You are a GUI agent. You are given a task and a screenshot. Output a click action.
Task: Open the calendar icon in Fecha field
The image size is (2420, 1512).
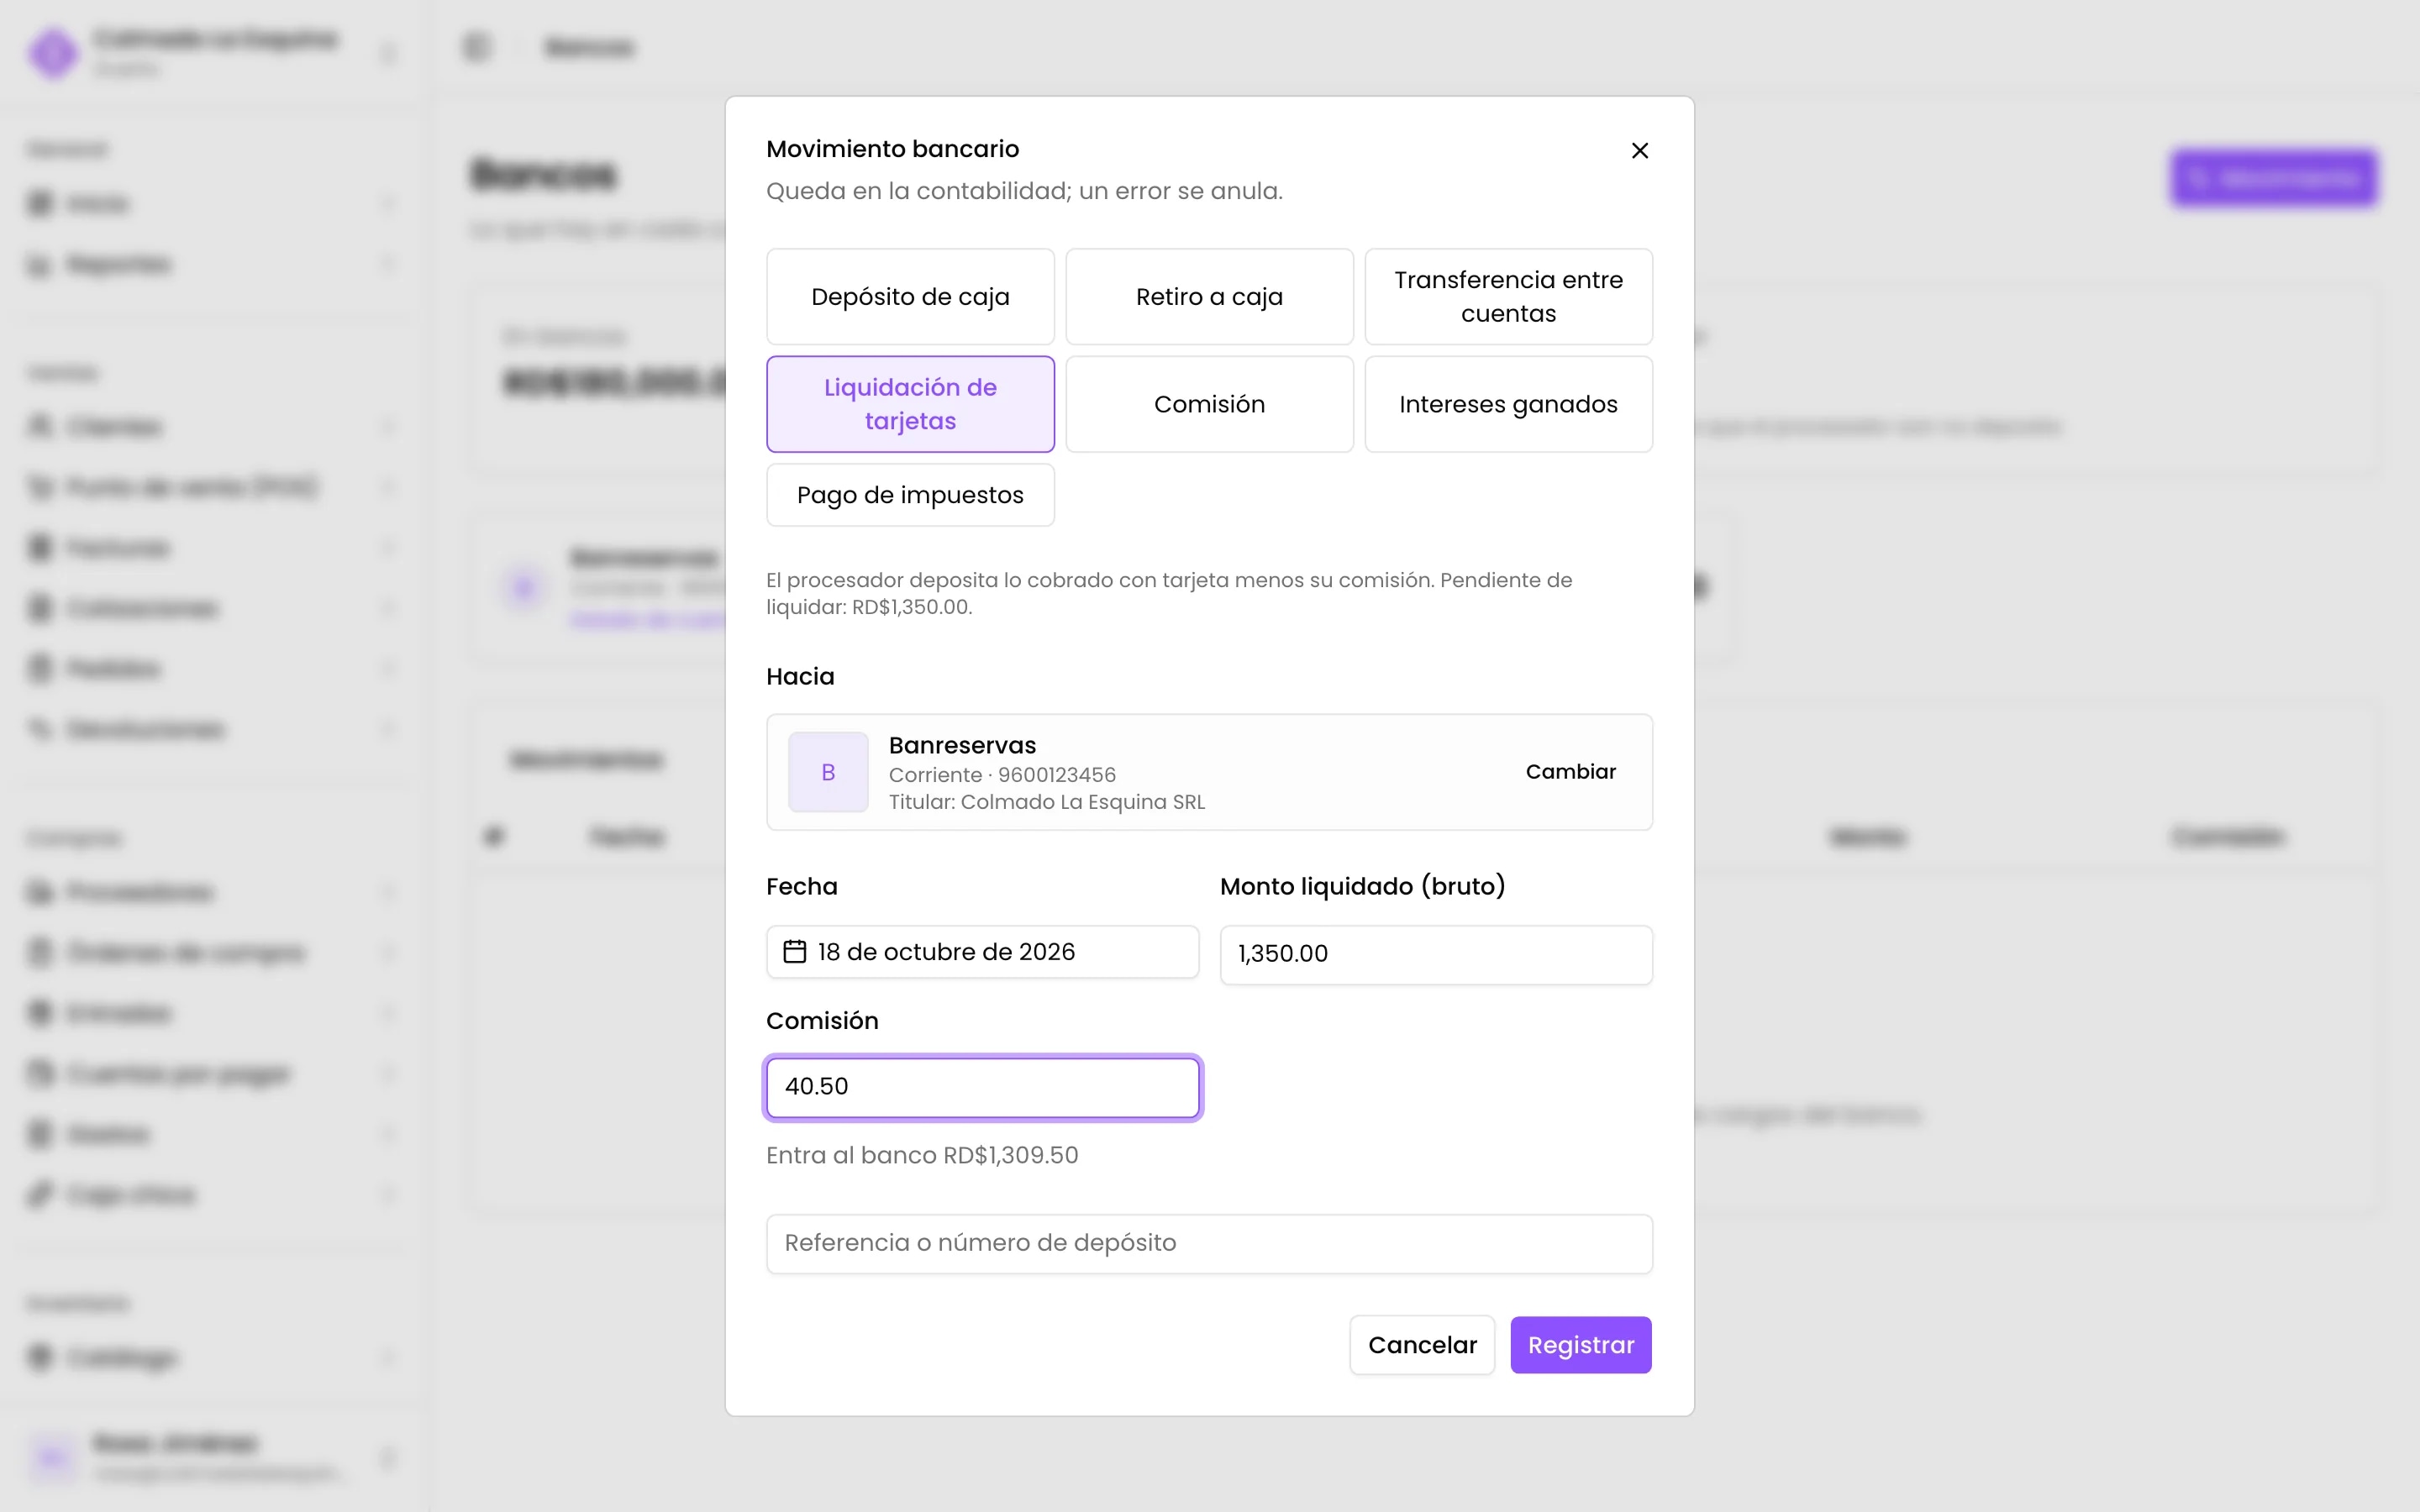coord(794,952)
